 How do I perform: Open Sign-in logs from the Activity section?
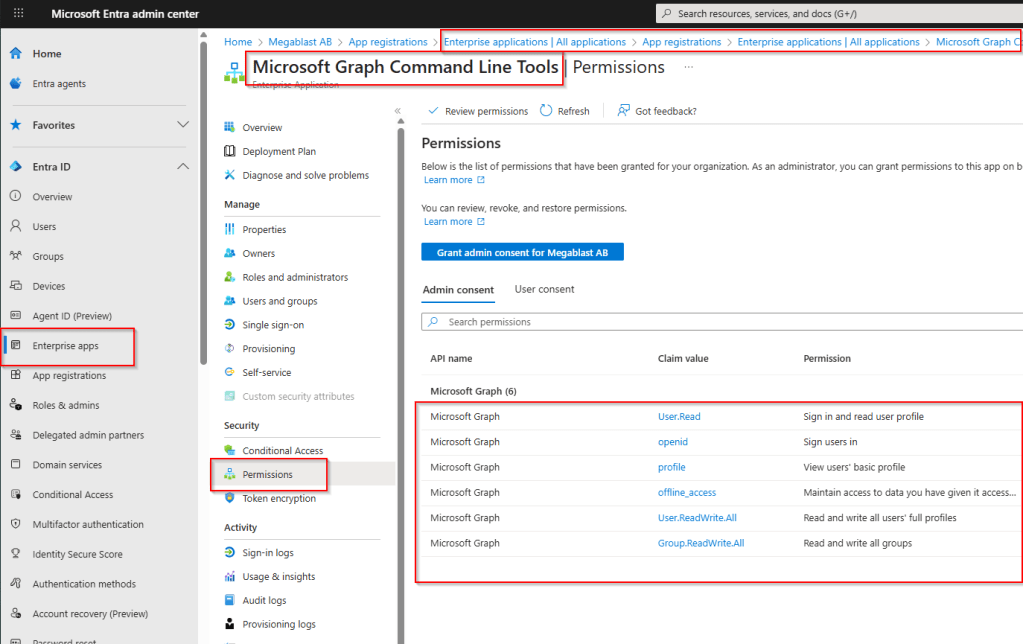pyautogui.click(x=231, y=552)
